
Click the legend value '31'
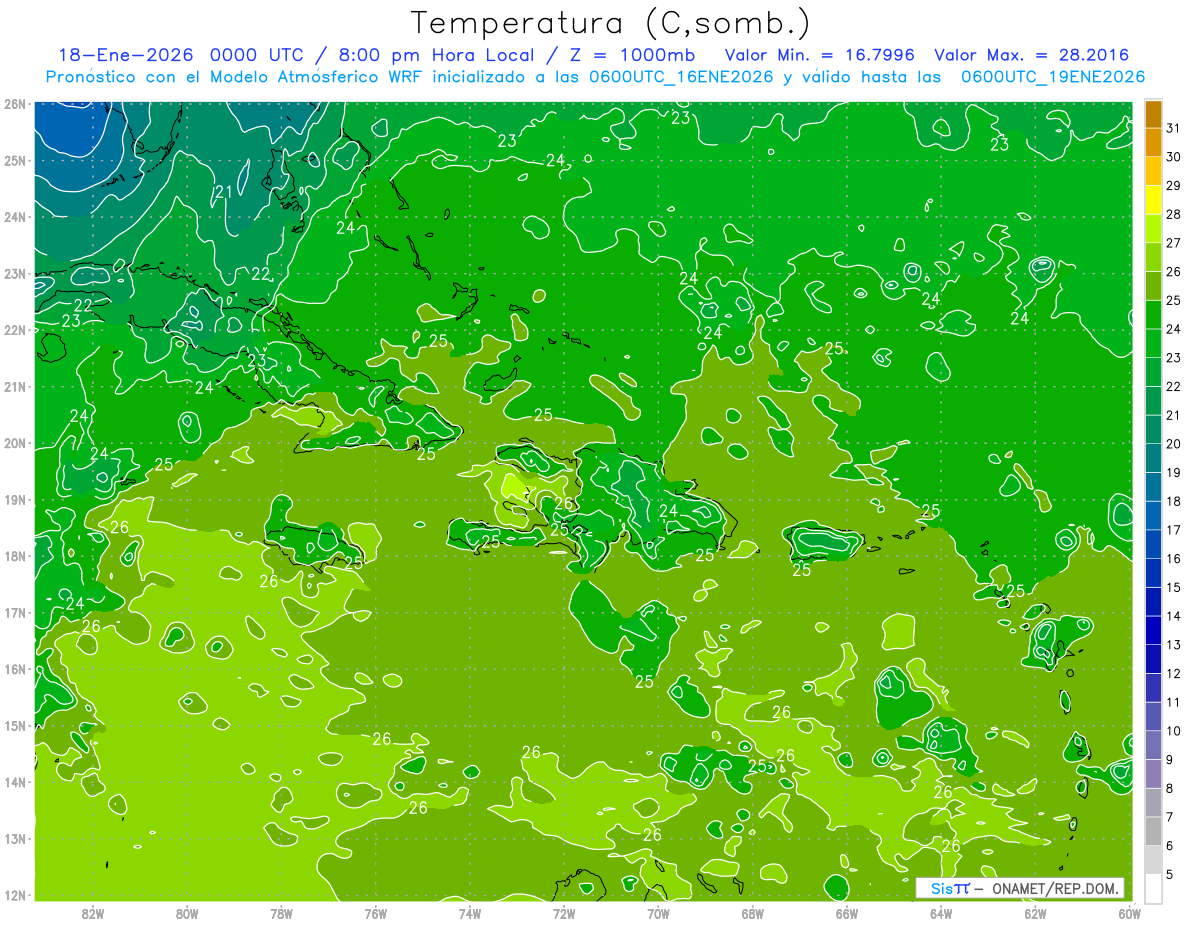coord(1174,128)
